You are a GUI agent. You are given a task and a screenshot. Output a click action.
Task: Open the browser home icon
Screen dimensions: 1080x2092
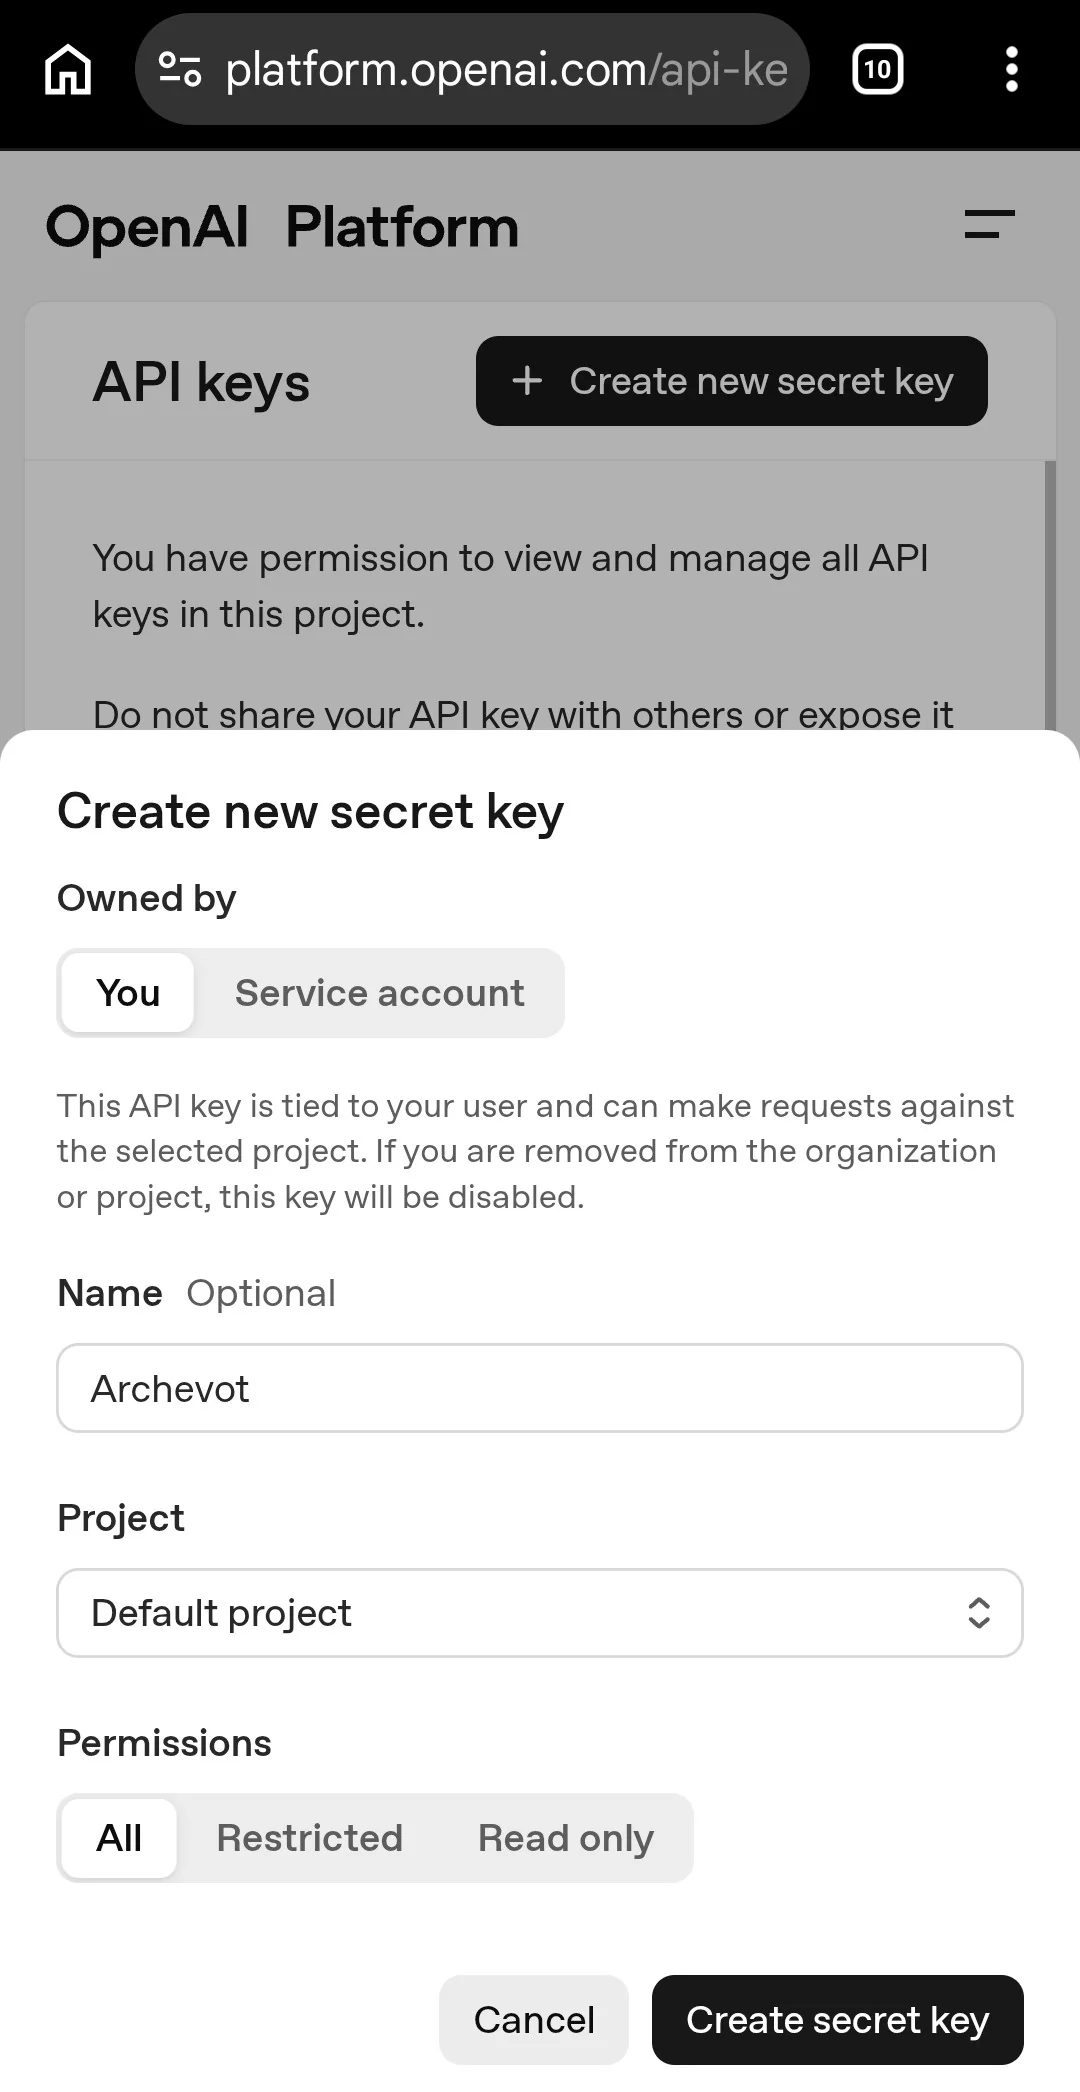coord(68,69)
